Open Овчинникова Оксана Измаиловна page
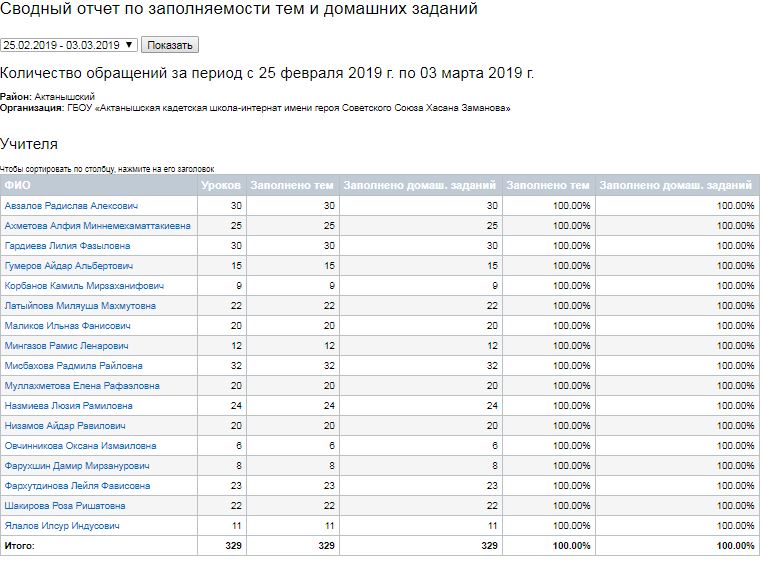Image resolution: width=762 pixels, height=562 pixels. 80,446
